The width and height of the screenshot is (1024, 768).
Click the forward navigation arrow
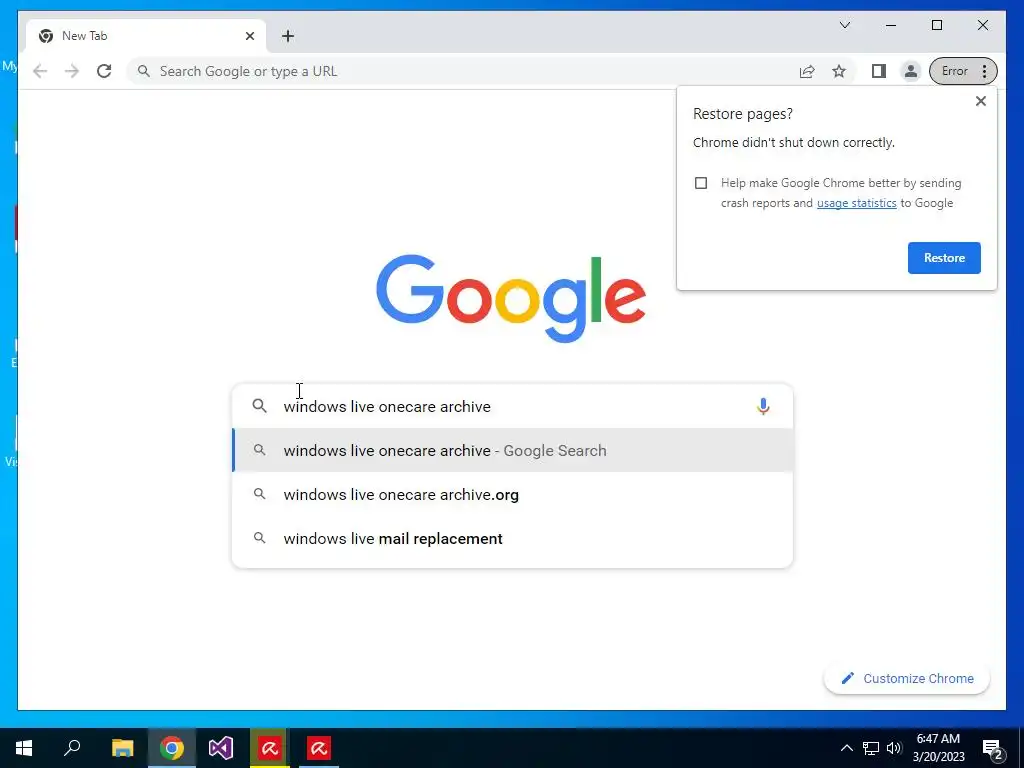72,71
